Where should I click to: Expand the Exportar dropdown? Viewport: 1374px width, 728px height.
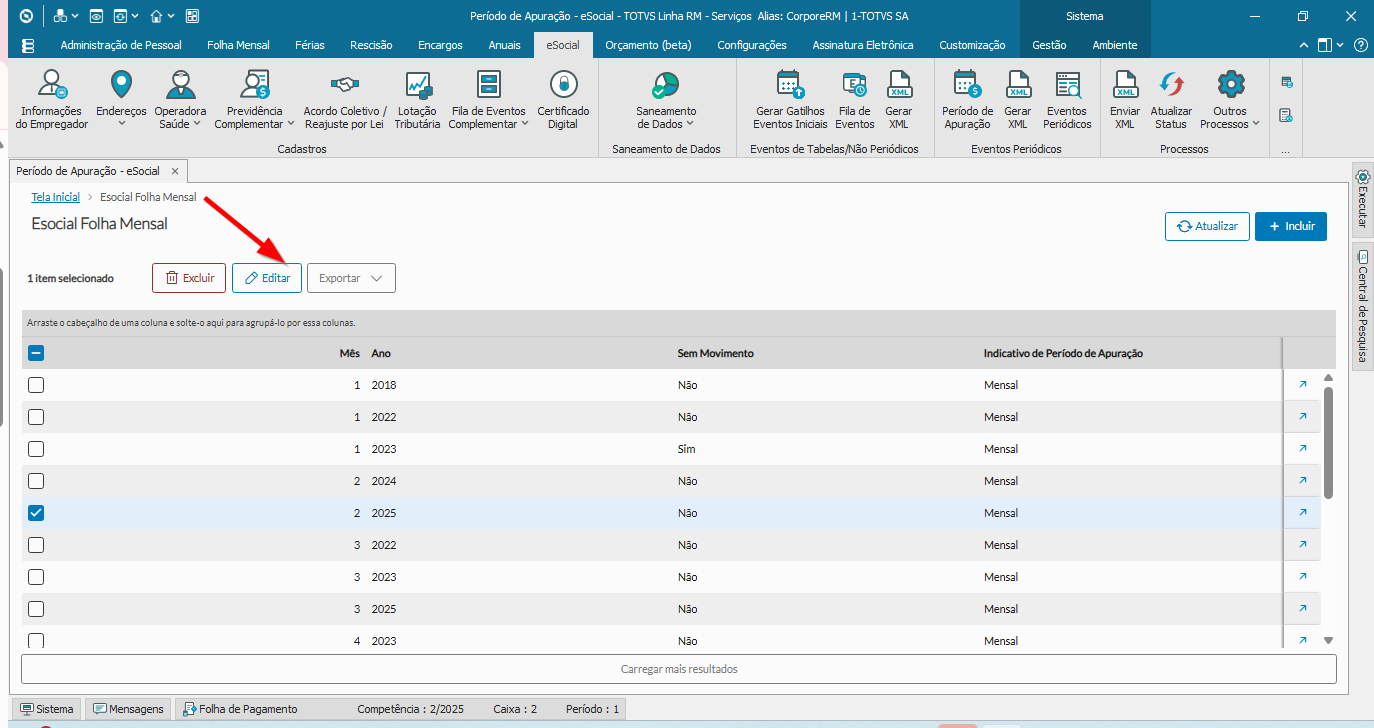coord(351,278)
